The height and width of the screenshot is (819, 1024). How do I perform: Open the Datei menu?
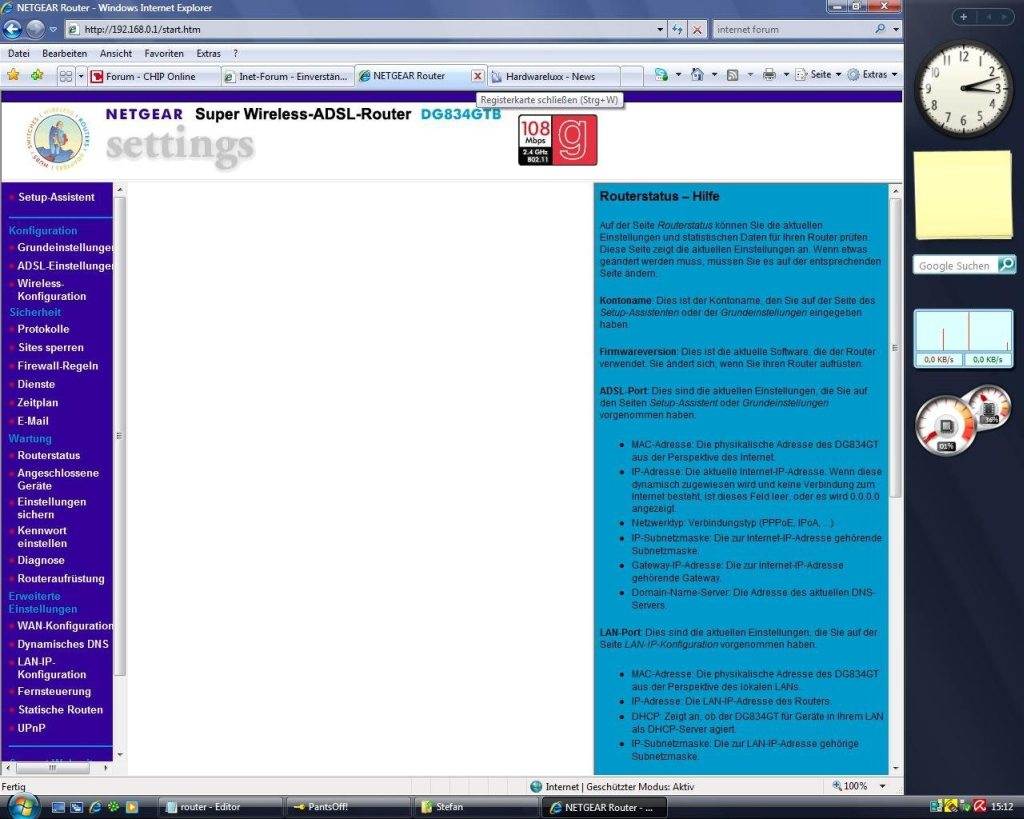tap(19, 54)
